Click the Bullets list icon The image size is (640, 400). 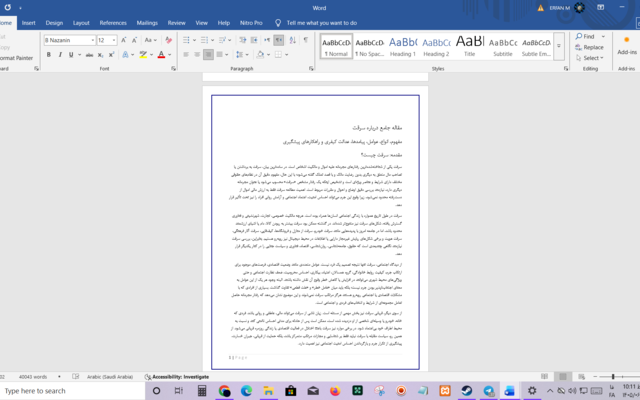(x=186, y=40)
